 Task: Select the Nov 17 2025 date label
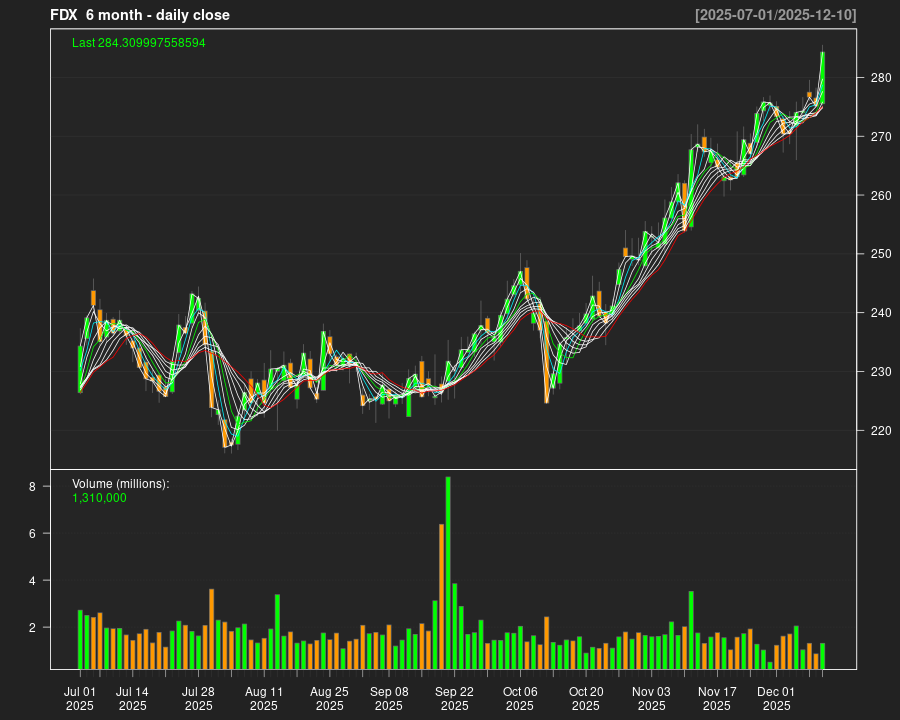(717, 696)
